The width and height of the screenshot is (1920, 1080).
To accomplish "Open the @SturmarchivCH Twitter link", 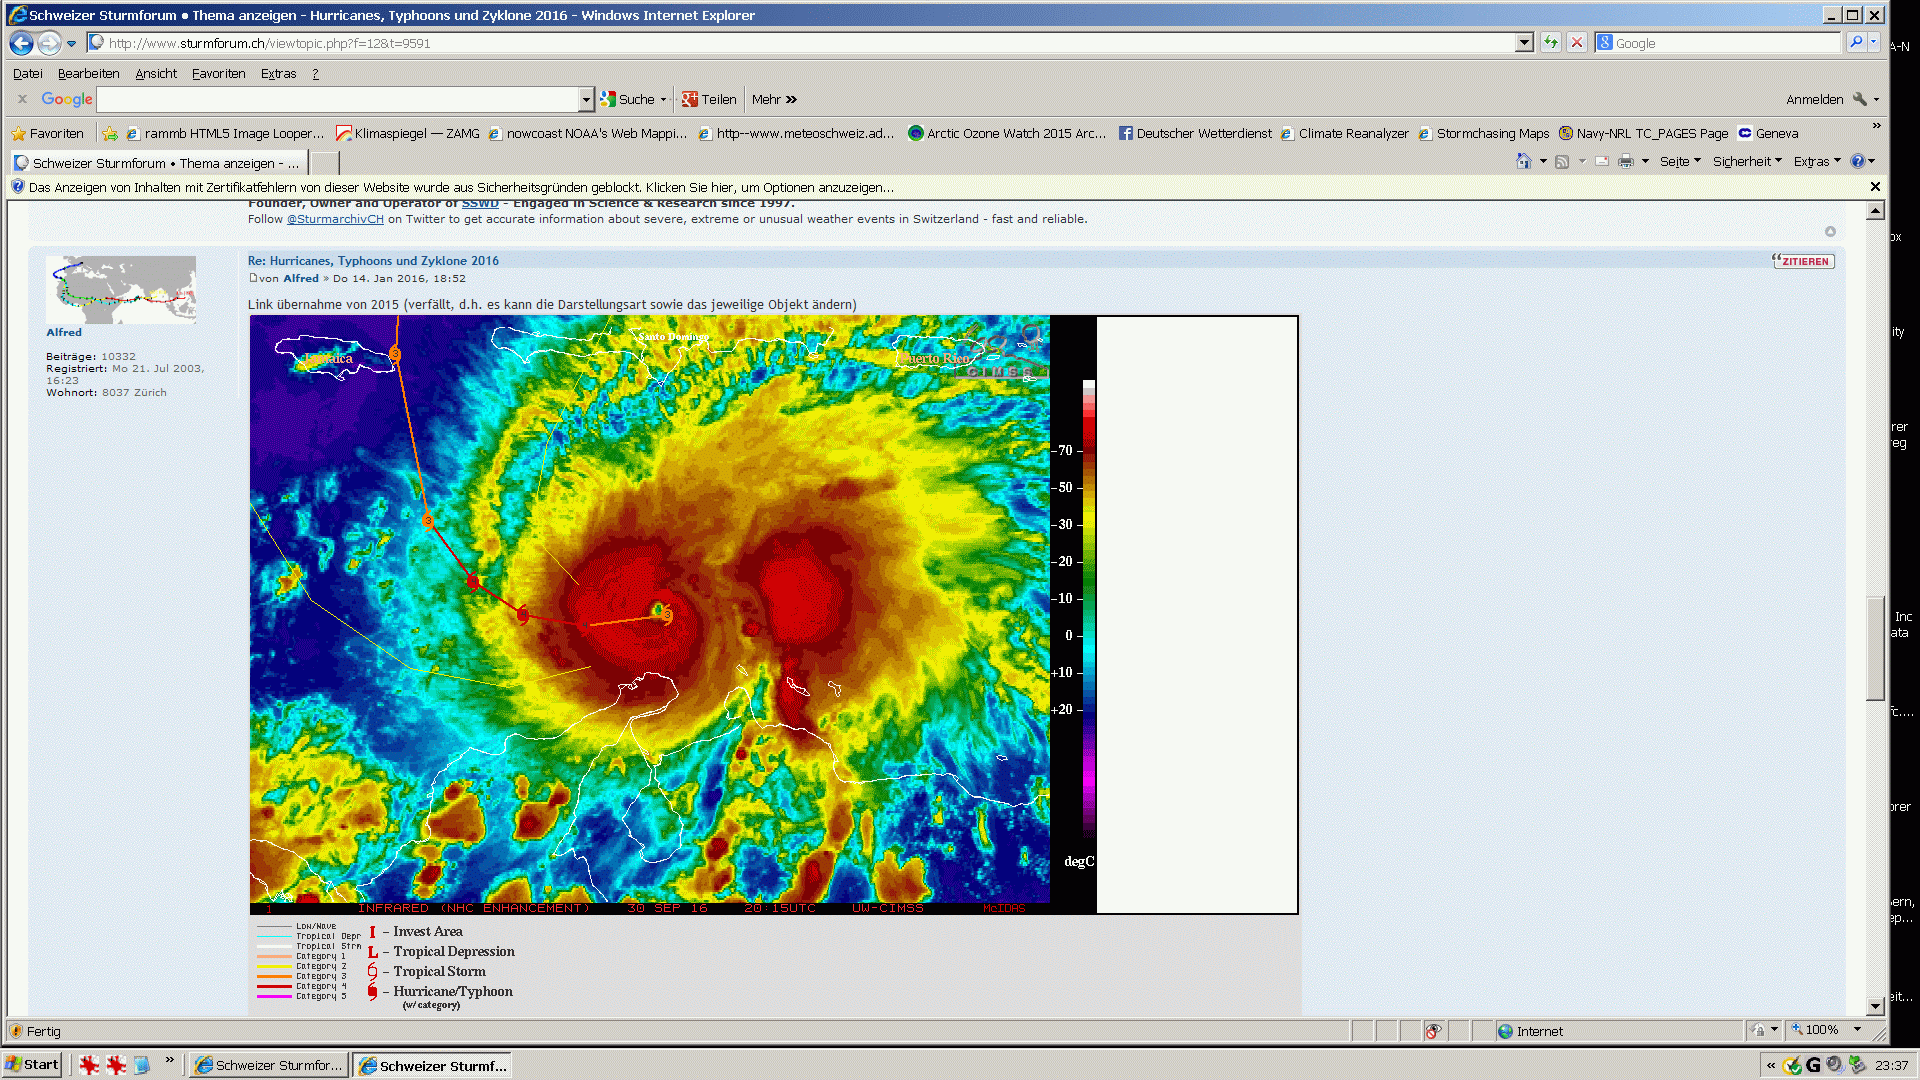I will pyautogui.click(x=335, y=219).
